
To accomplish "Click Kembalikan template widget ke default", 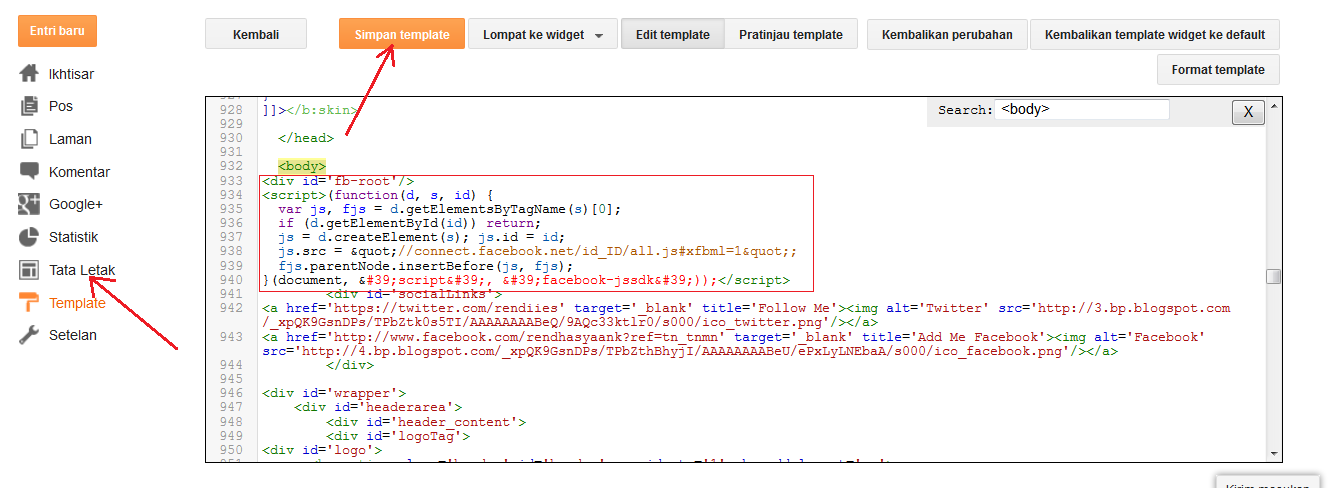I will tap(1155, 34).
